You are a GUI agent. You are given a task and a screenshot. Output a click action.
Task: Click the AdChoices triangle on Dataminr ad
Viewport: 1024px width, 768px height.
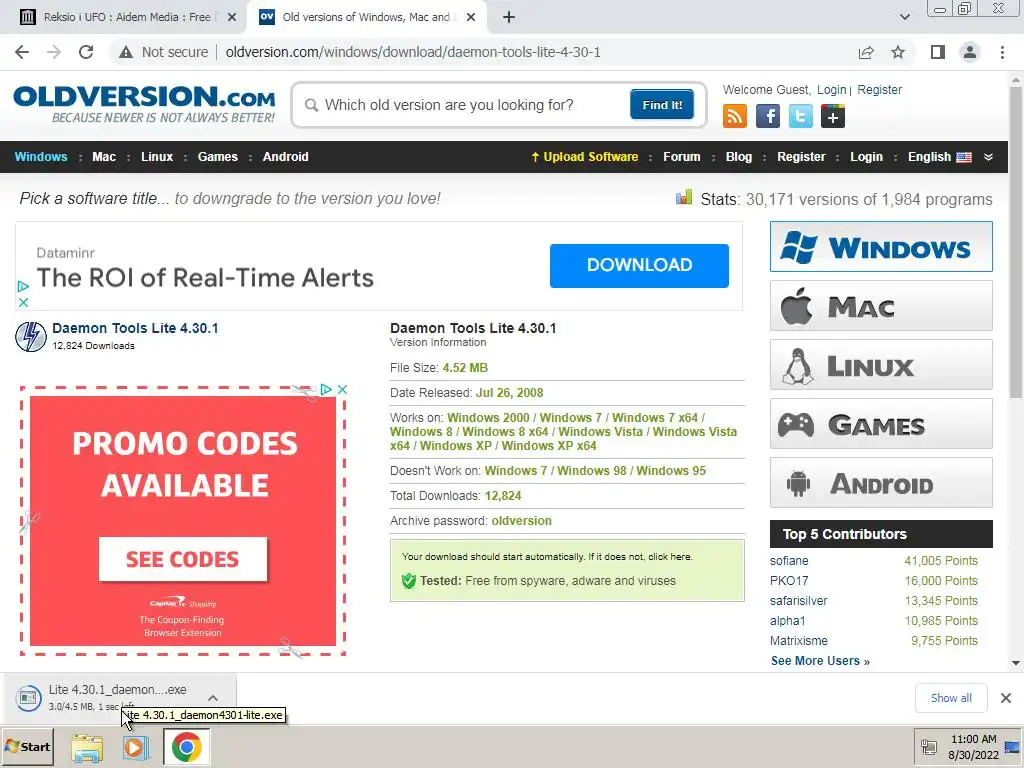(23, 286)
